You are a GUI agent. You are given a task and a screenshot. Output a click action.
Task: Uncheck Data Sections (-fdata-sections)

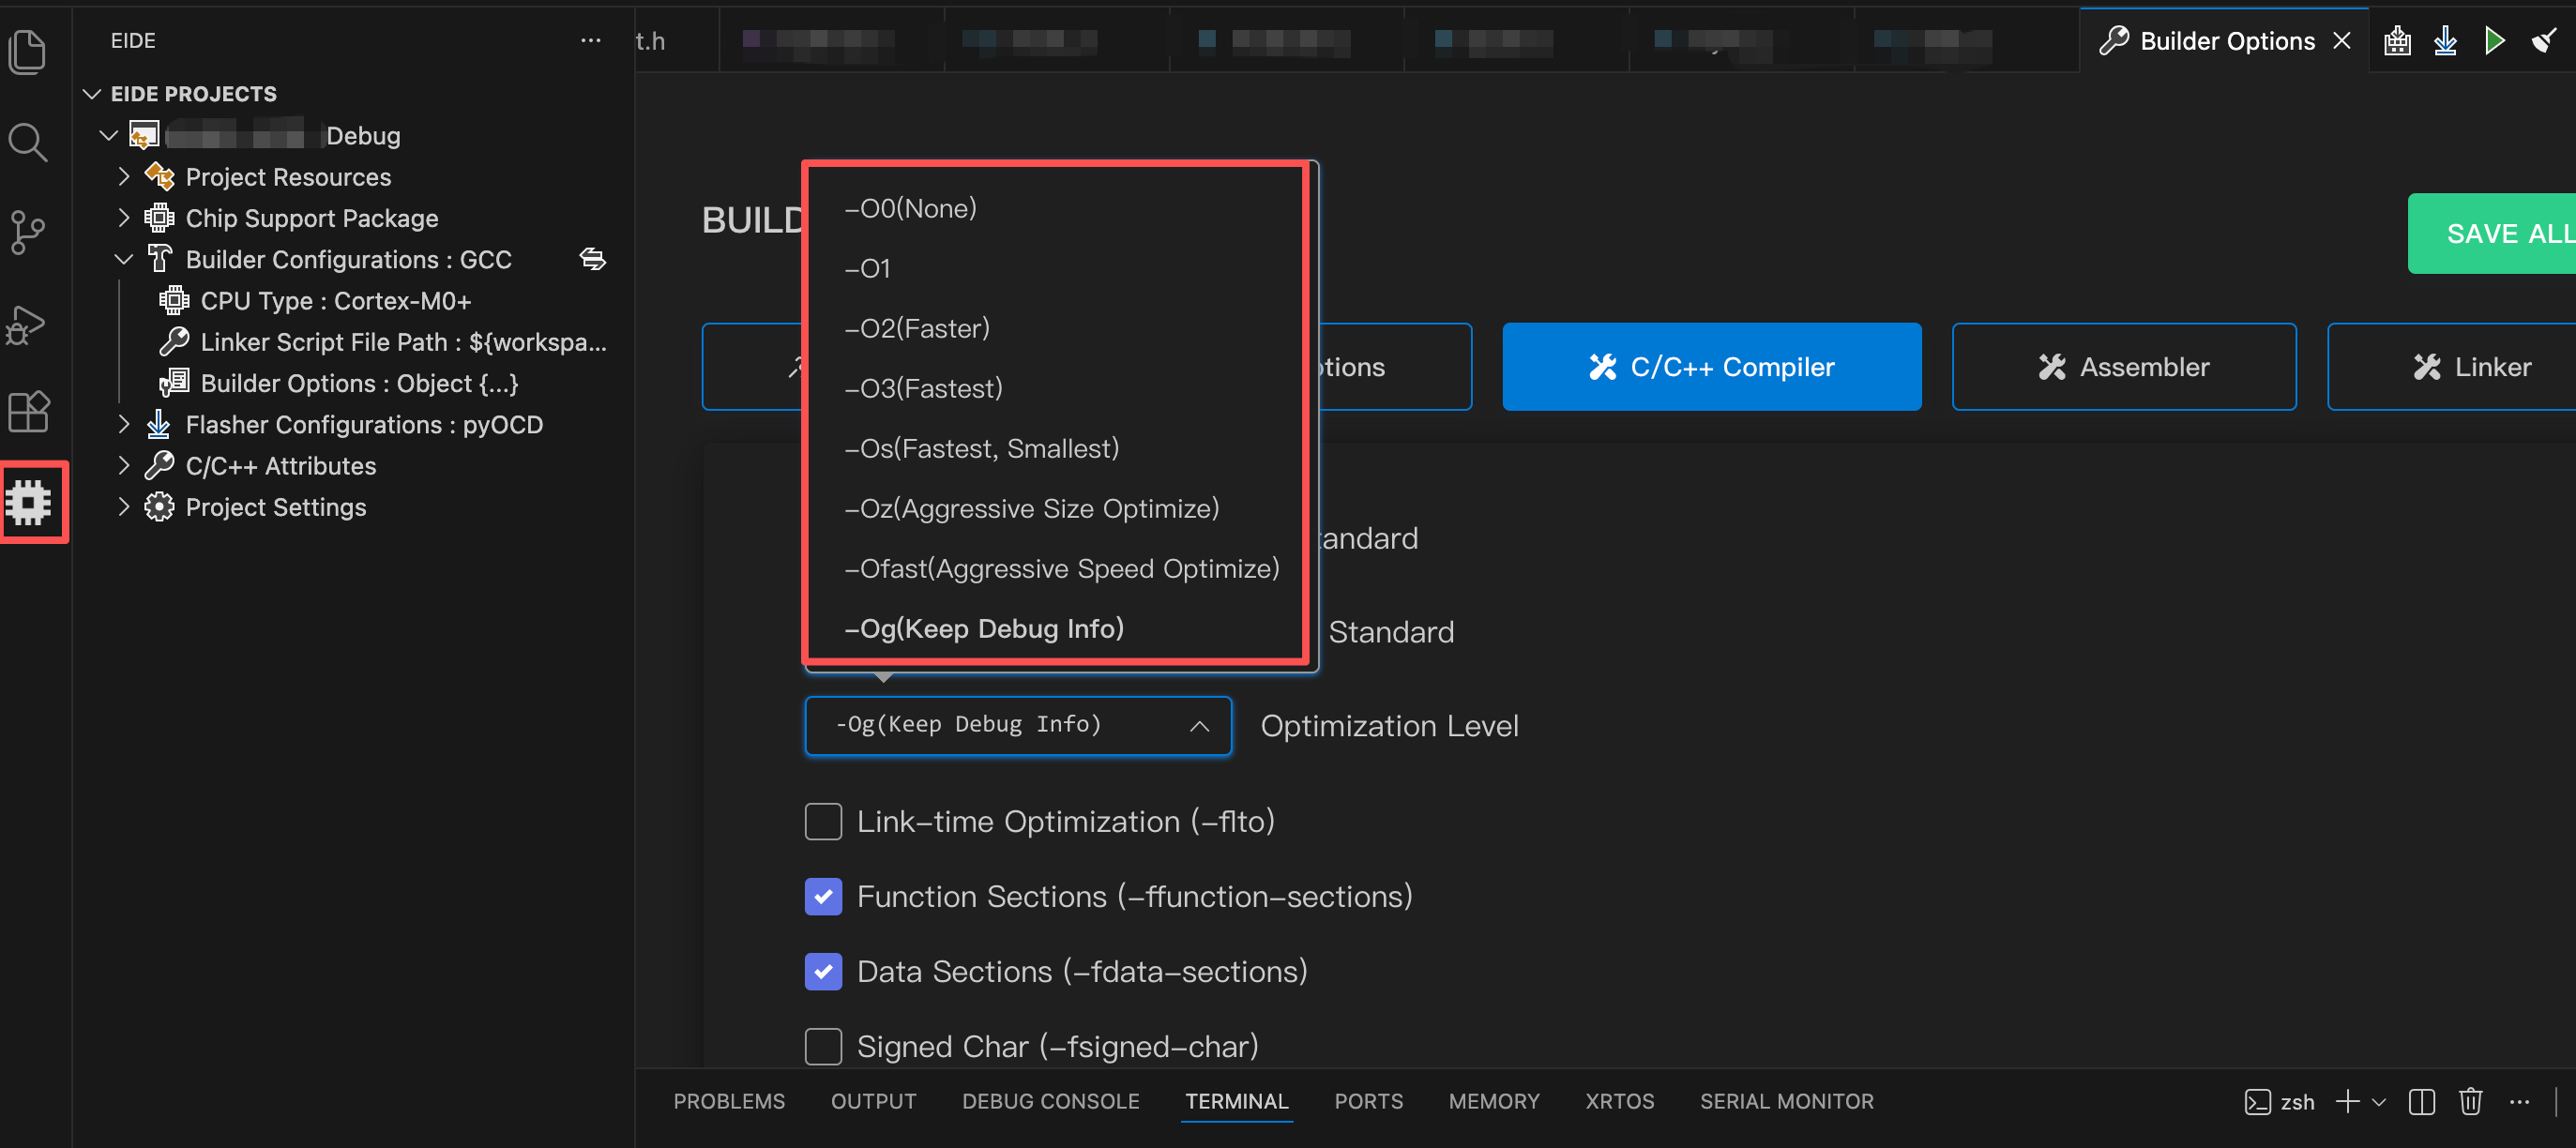pyautogui.click(x=823, y=971)
